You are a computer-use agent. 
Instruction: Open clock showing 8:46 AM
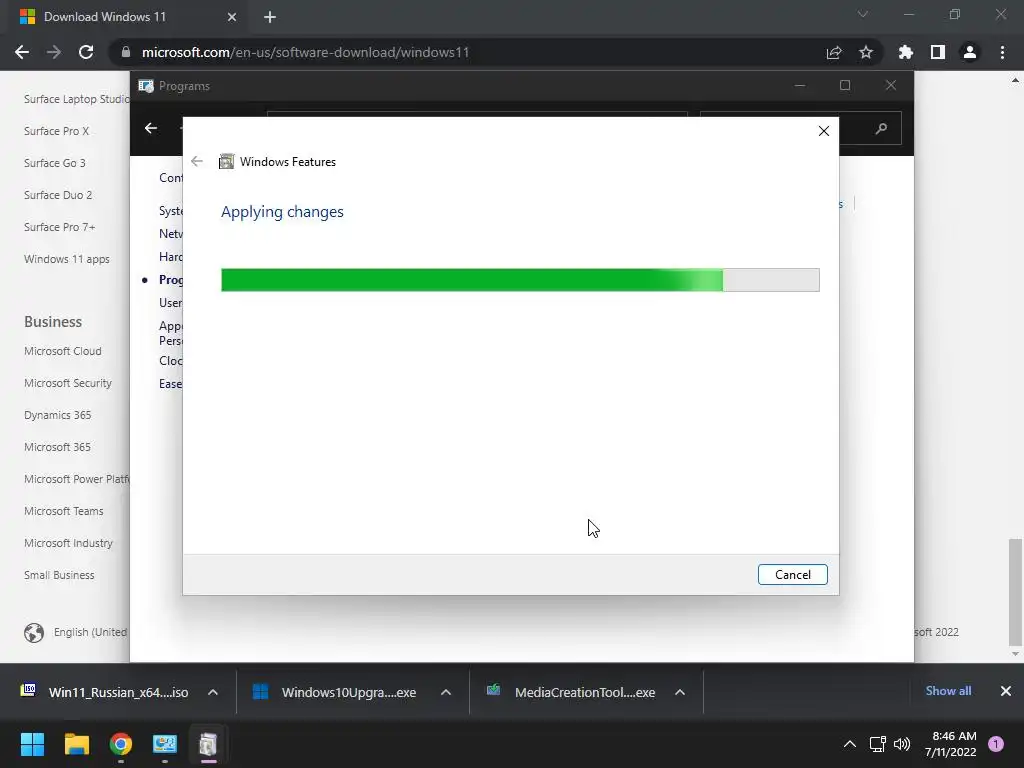point(950,744)
